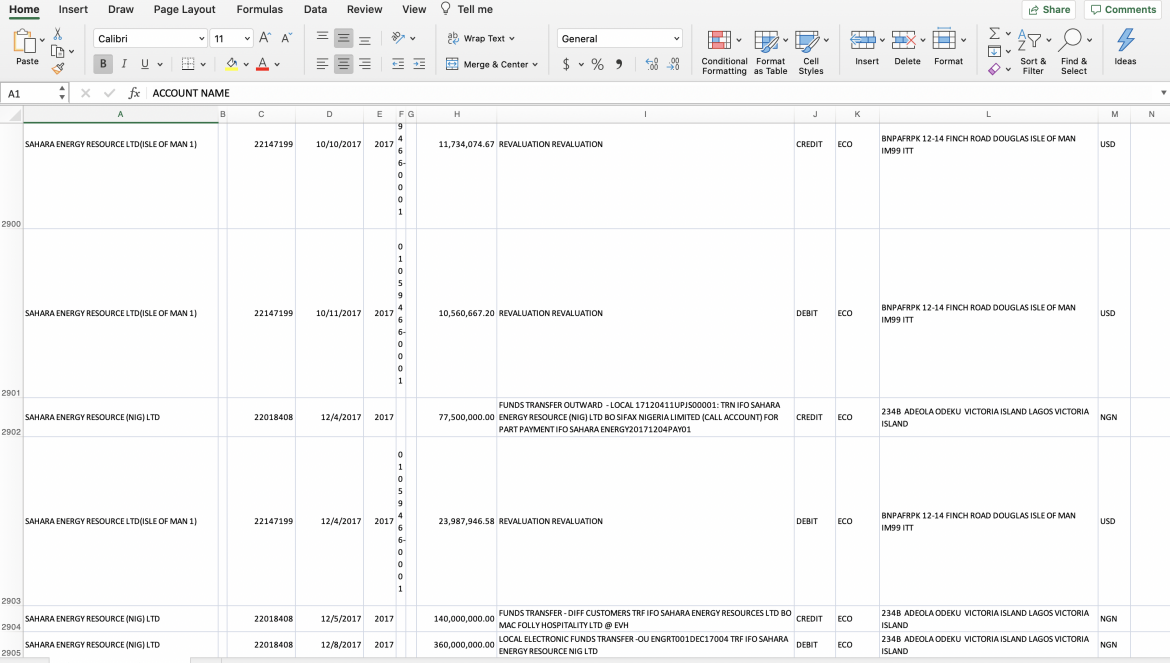Apply currency dollar format
The image size is (1170, 663).
coord(566,64)
